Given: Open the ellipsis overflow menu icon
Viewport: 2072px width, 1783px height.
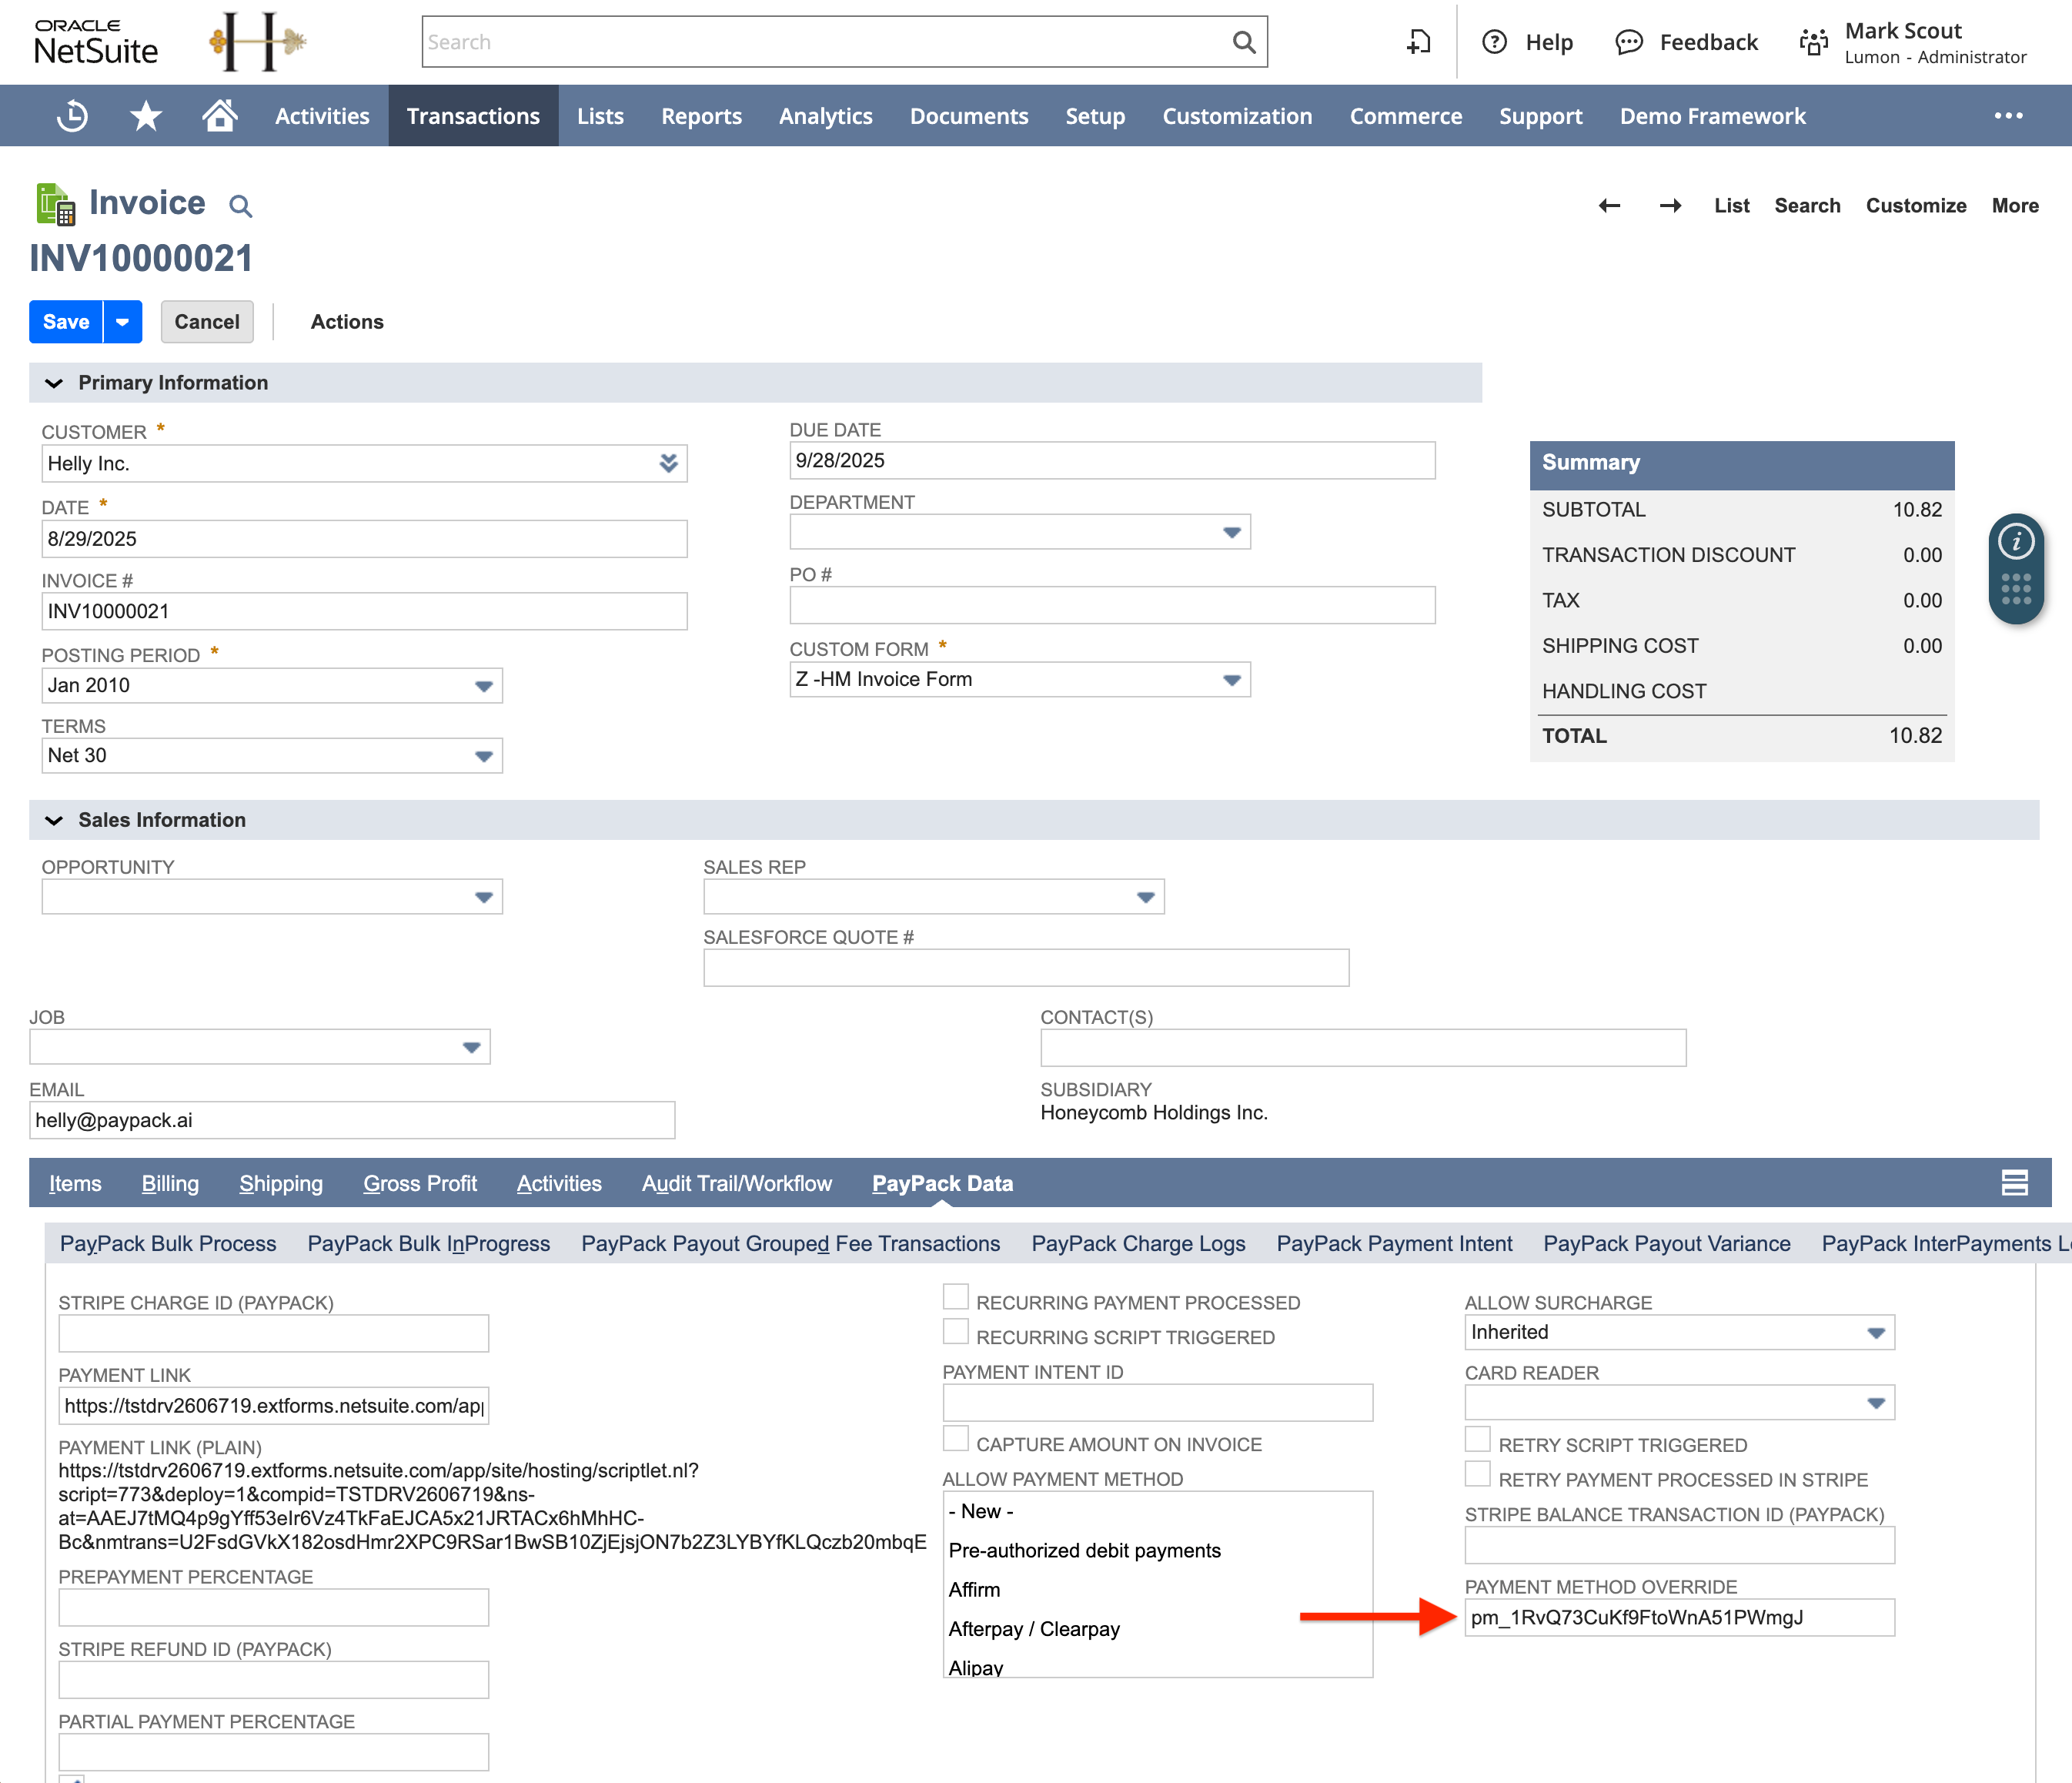Looking at the screenshot, I should (x=2007, y=115).
